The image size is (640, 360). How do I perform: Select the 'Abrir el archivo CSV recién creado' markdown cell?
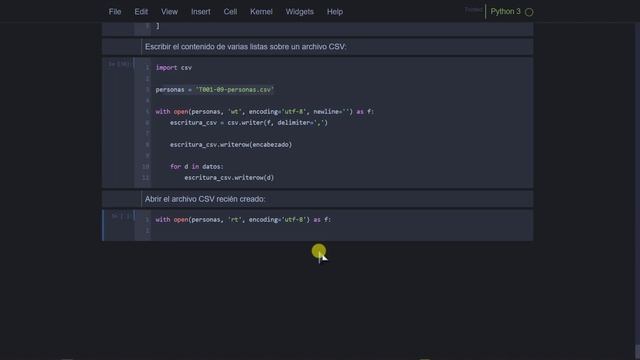(x=318, y=199)
